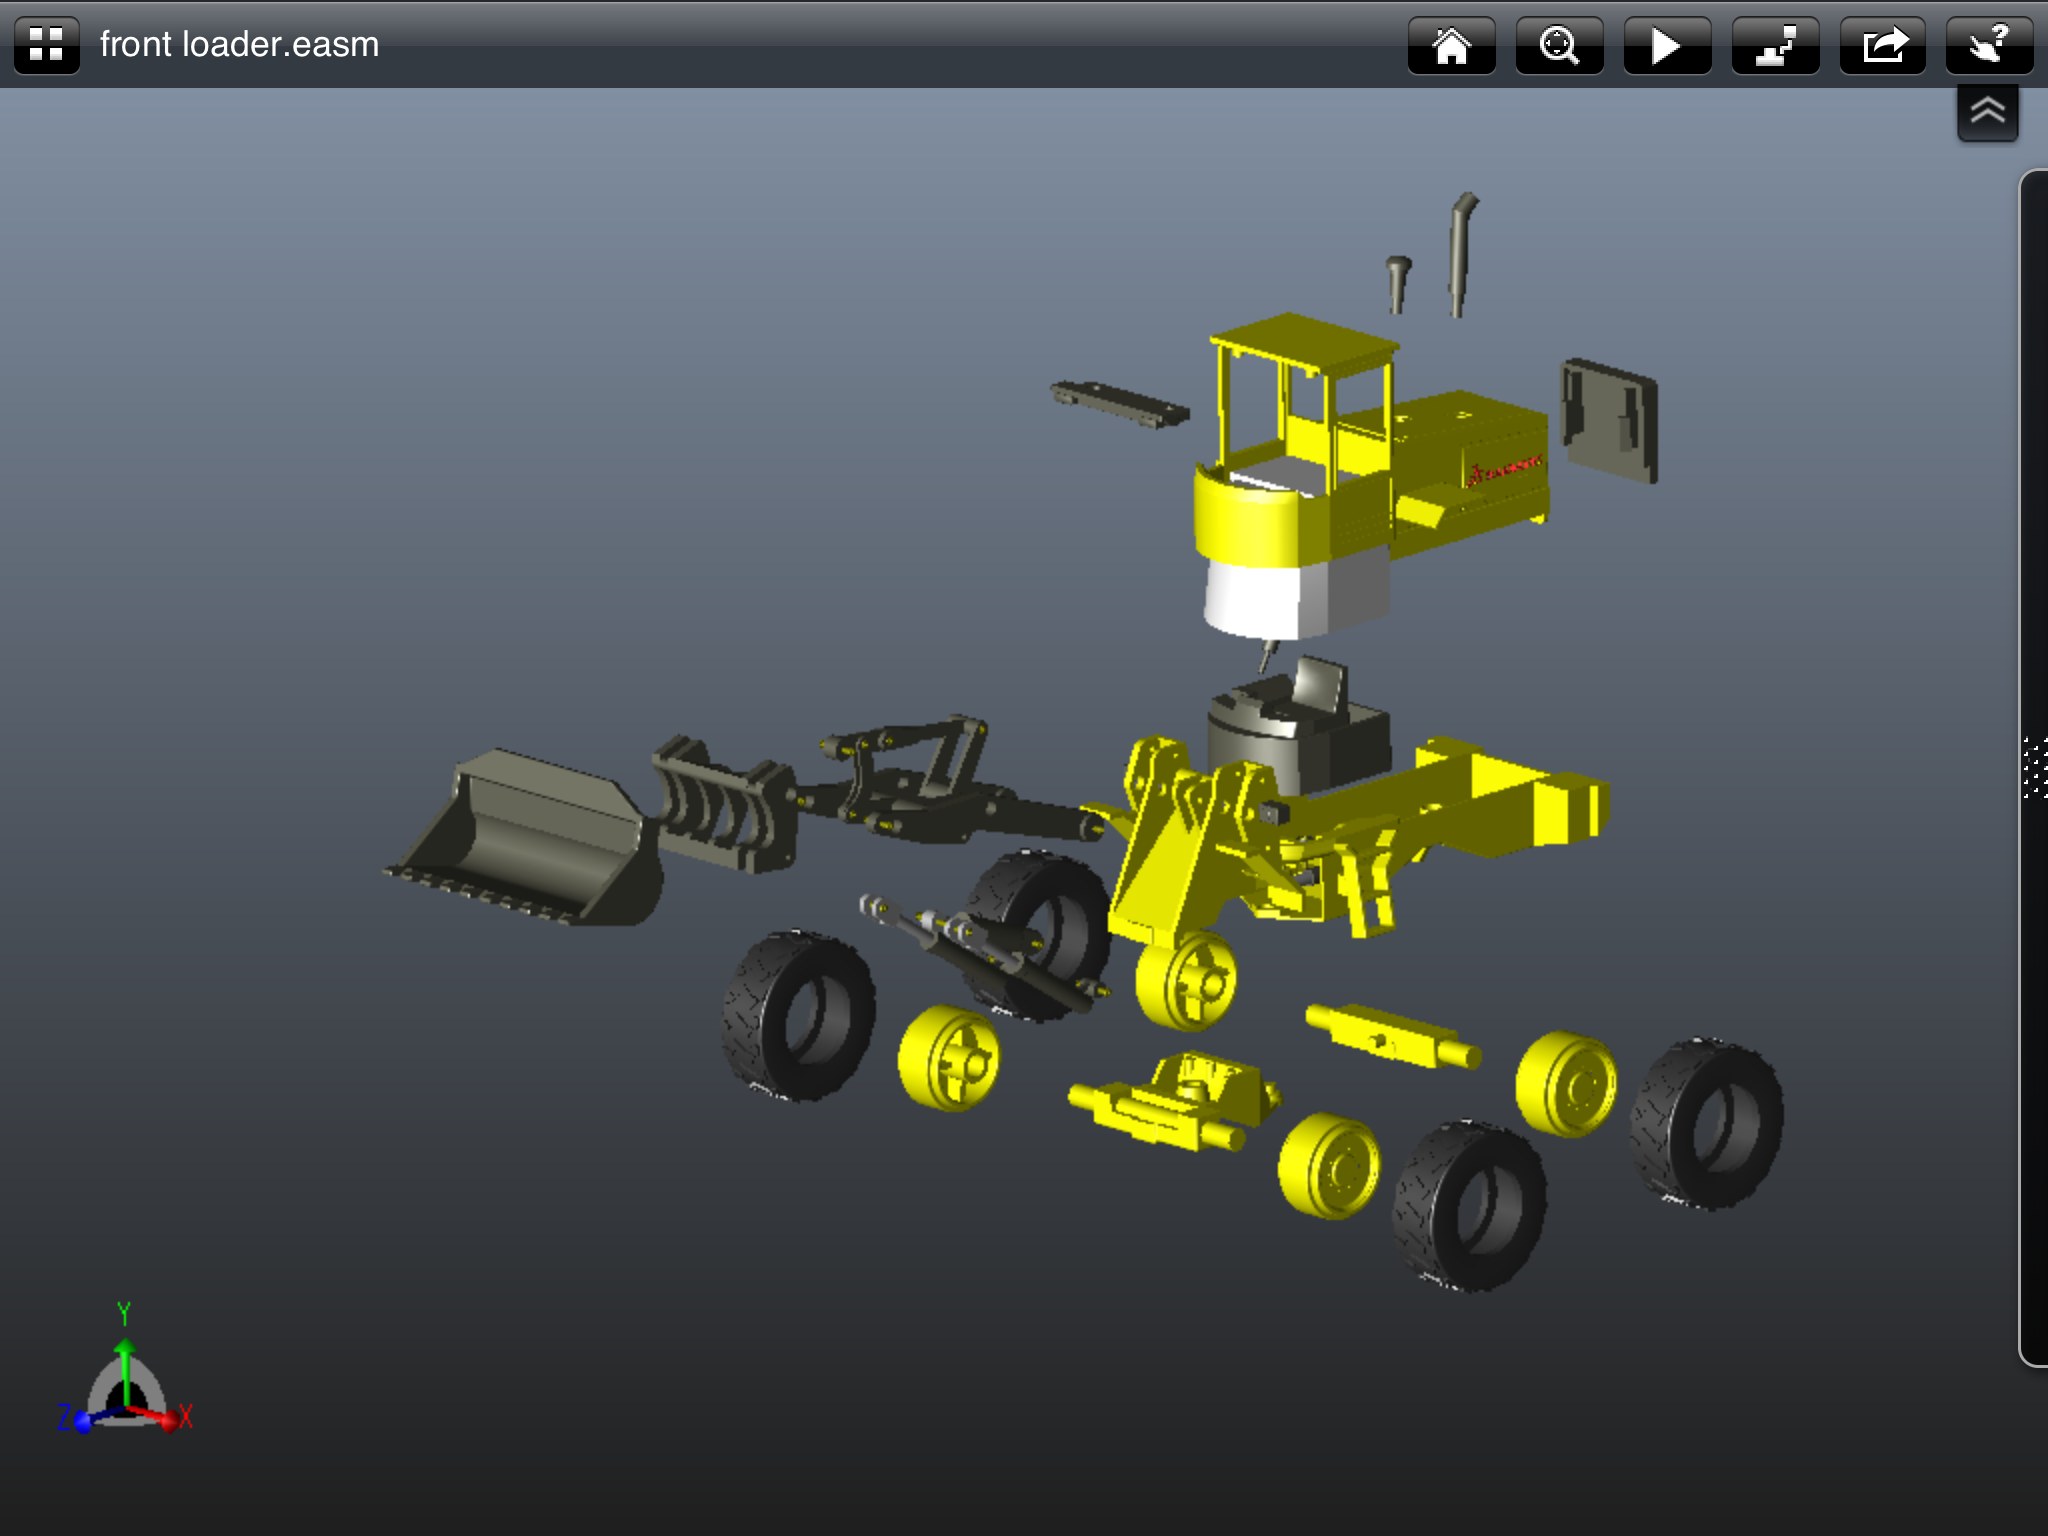The height and width of the screenshot is (1536, 2048).
Task: Open the file browser grid button
Action: pos(46,45)
